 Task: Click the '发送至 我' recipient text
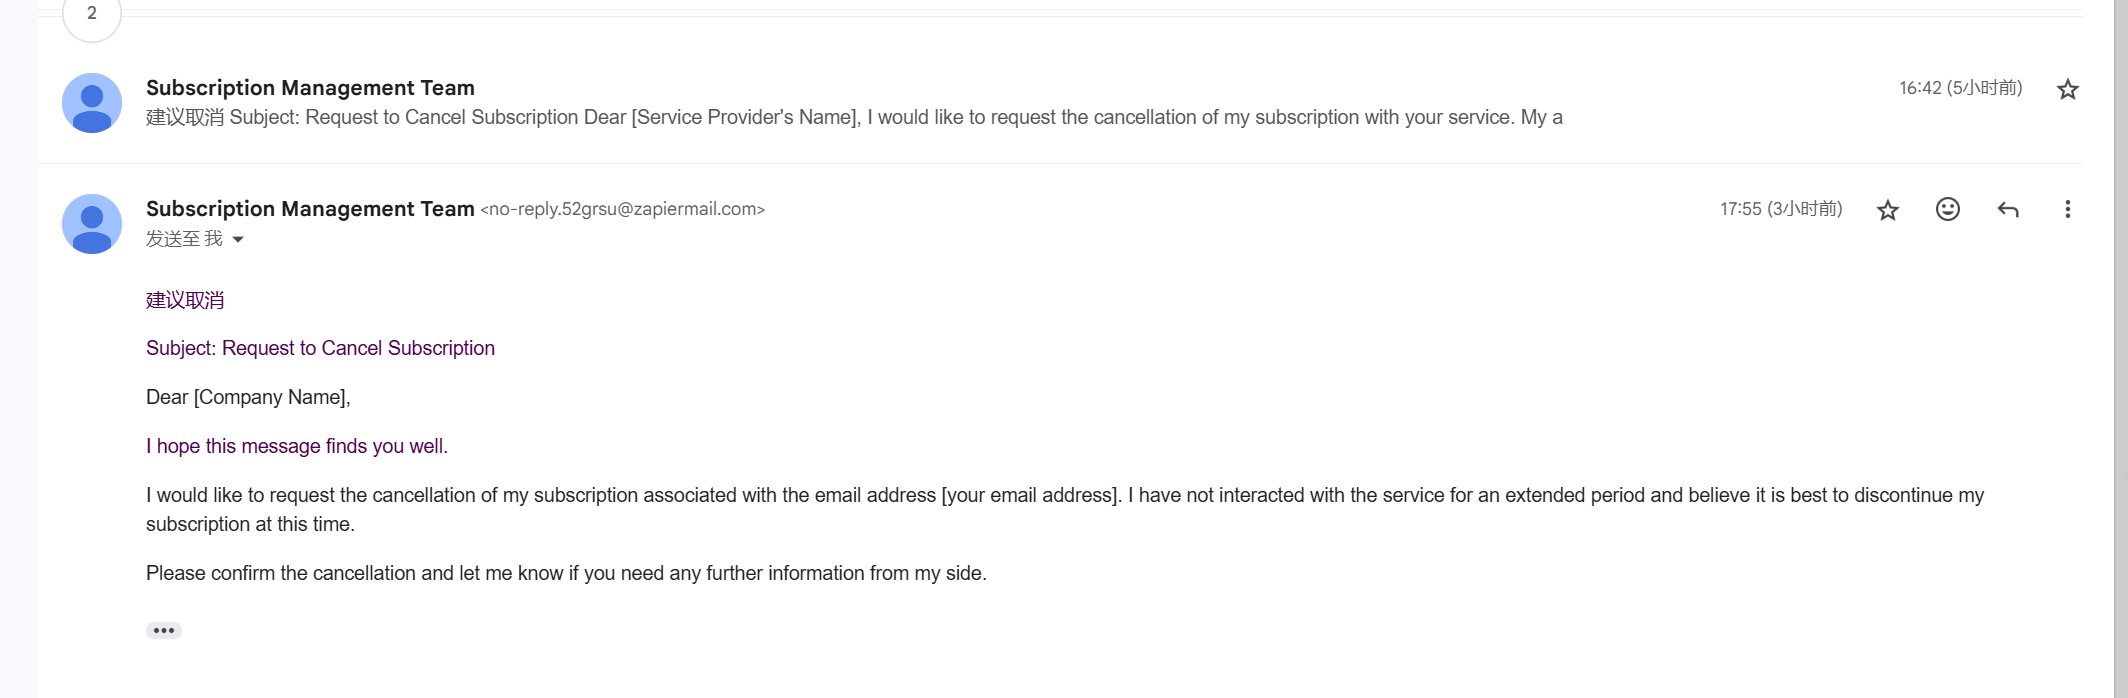(184, 238)
